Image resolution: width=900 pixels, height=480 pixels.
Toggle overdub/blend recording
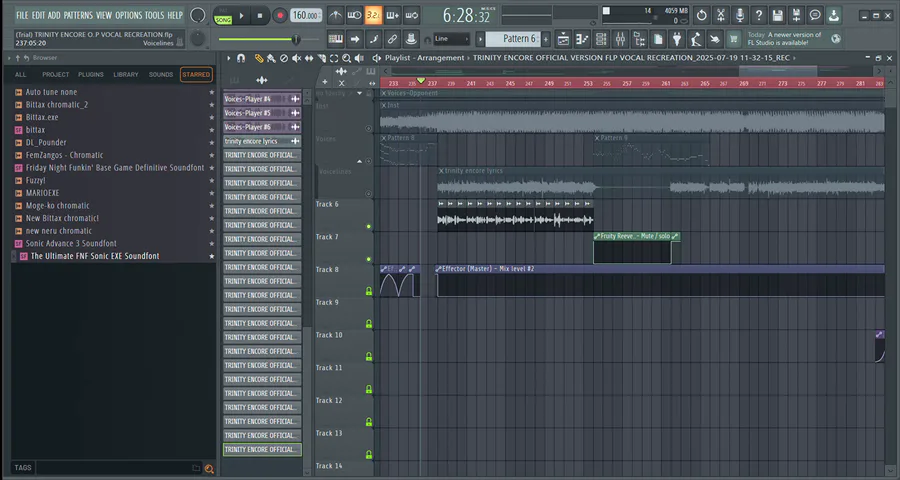click(393, 16)
